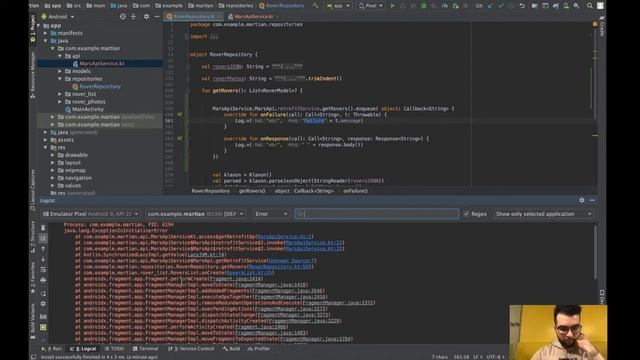This screenshot has height=360, width=640.
Task: Open Version Control tool window tab
Action: 191,349
